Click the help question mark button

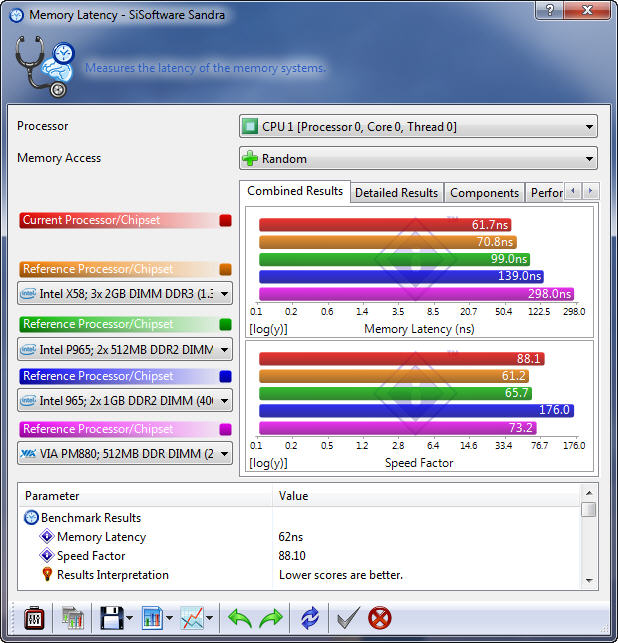[x=550, y=10]
